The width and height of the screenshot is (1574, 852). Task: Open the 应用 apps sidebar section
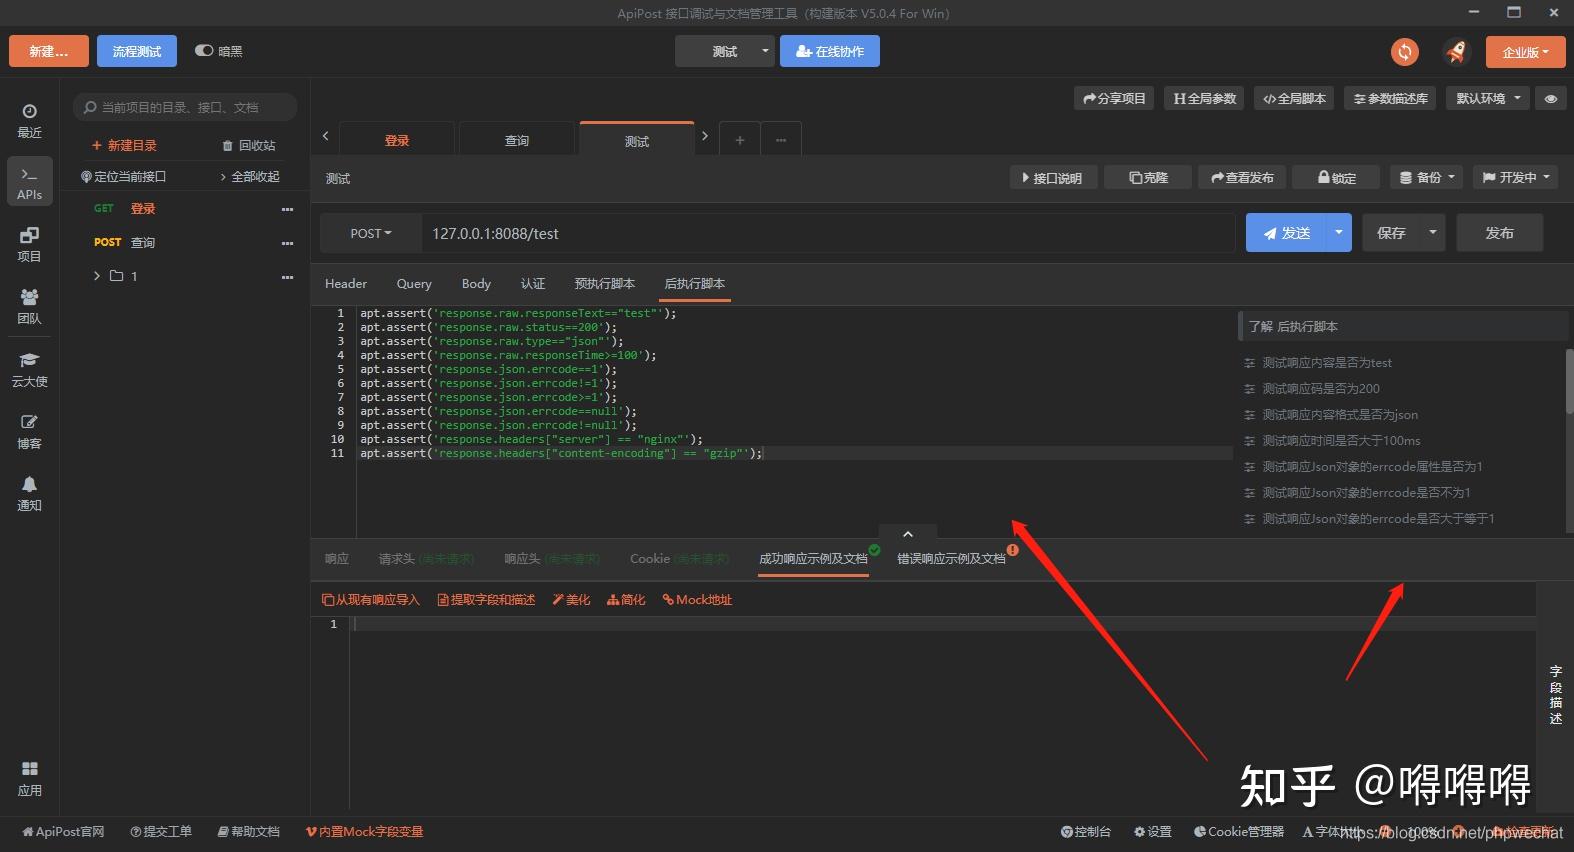pyautogui.click(x=29, y=778)
